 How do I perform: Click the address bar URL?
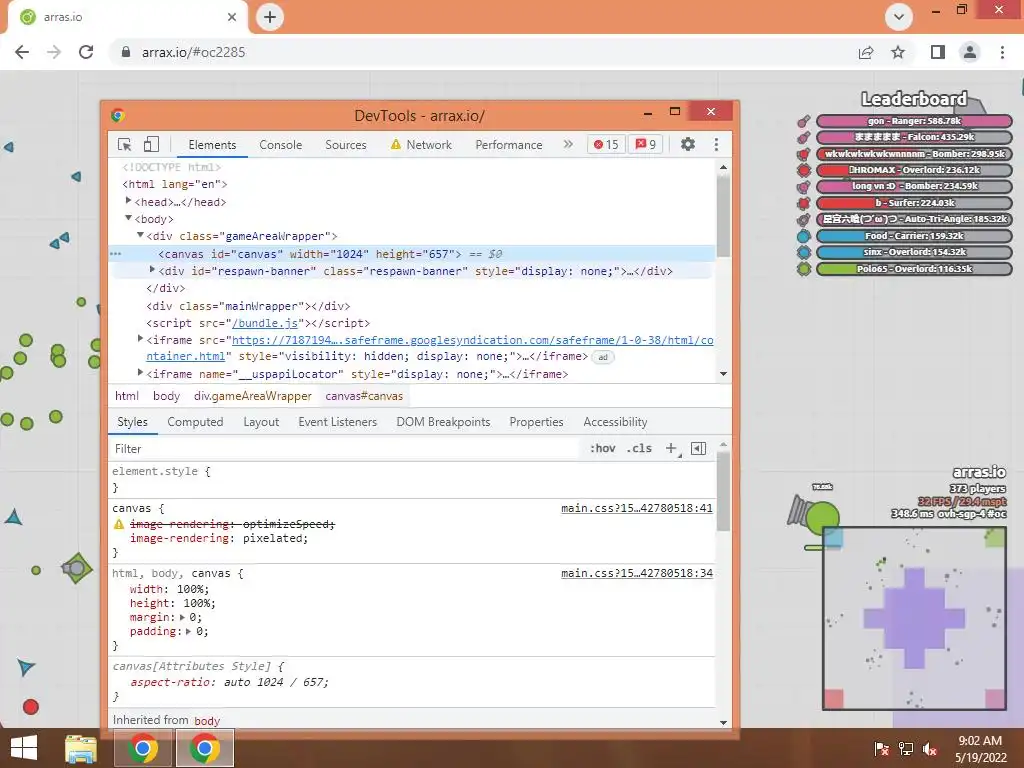(x=193, y=52)
